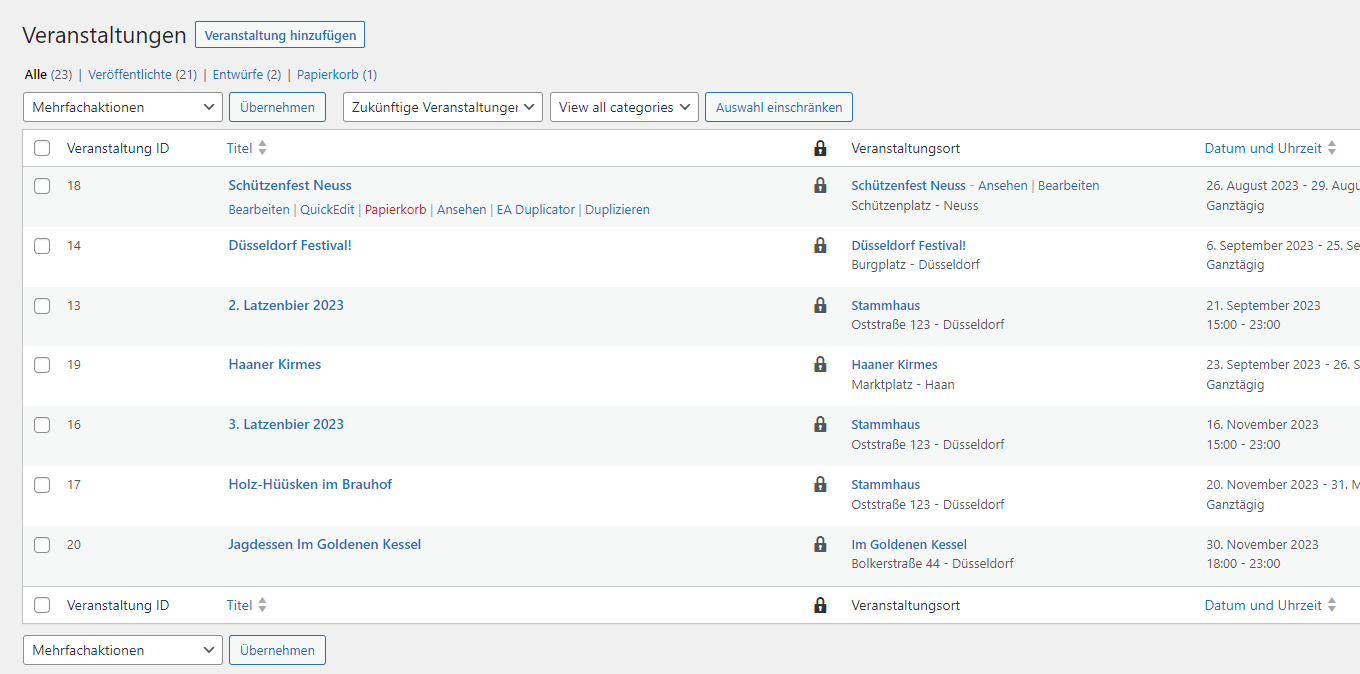Open the Stammhaus venue link for 3. Latzenbier

[x=885, y=424]
